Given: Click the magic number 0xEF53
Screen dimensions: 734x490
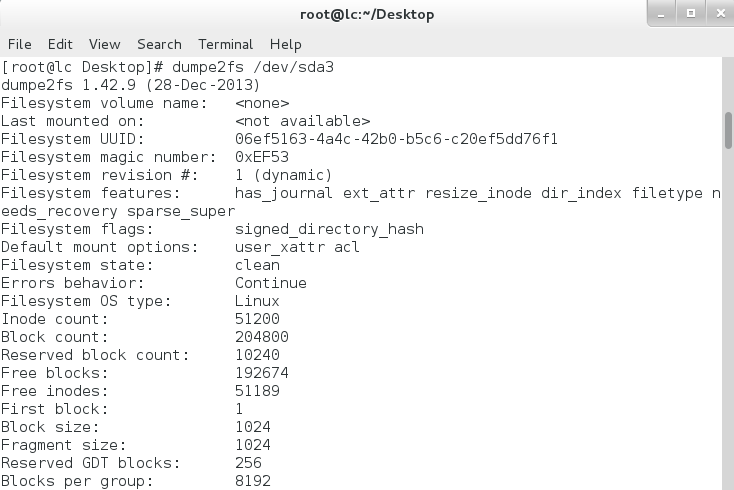Looking at the screenshot, I should tap(261, 157).
